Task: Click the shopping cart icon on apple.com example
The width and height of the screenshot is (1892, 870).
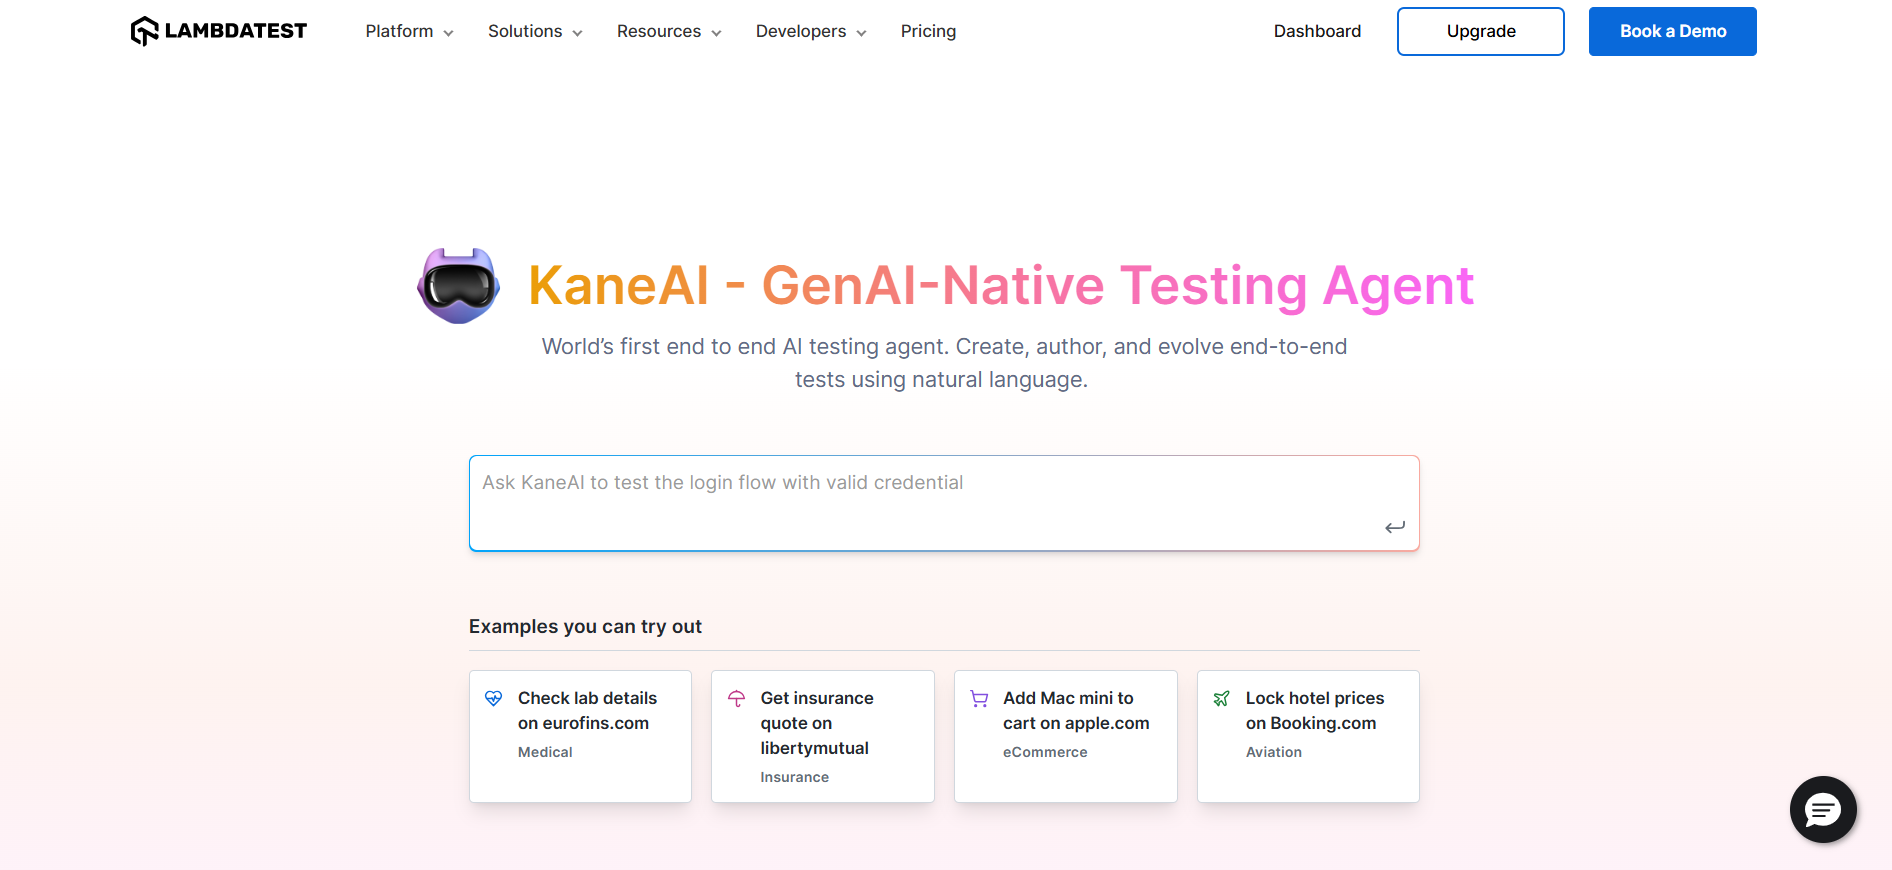Action: pyautogui.click(x=979, y=697)
